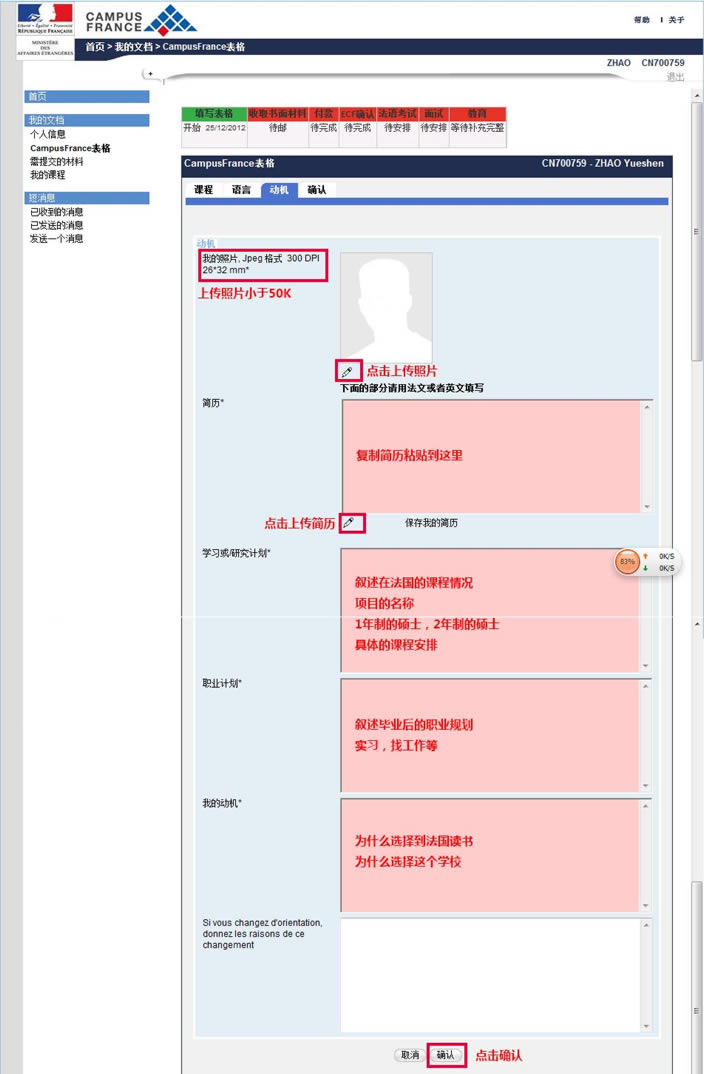Go to 我的文档 in the breadcrumb

134,47
